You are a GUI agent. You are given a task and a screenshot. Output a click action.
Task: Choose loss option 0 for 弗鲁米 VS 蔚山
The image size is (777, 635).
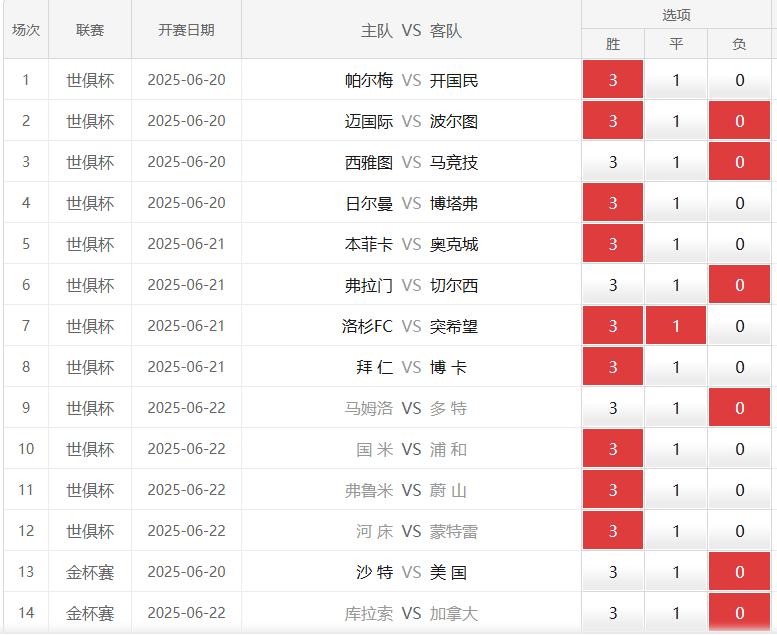click(x=739, y=490)
